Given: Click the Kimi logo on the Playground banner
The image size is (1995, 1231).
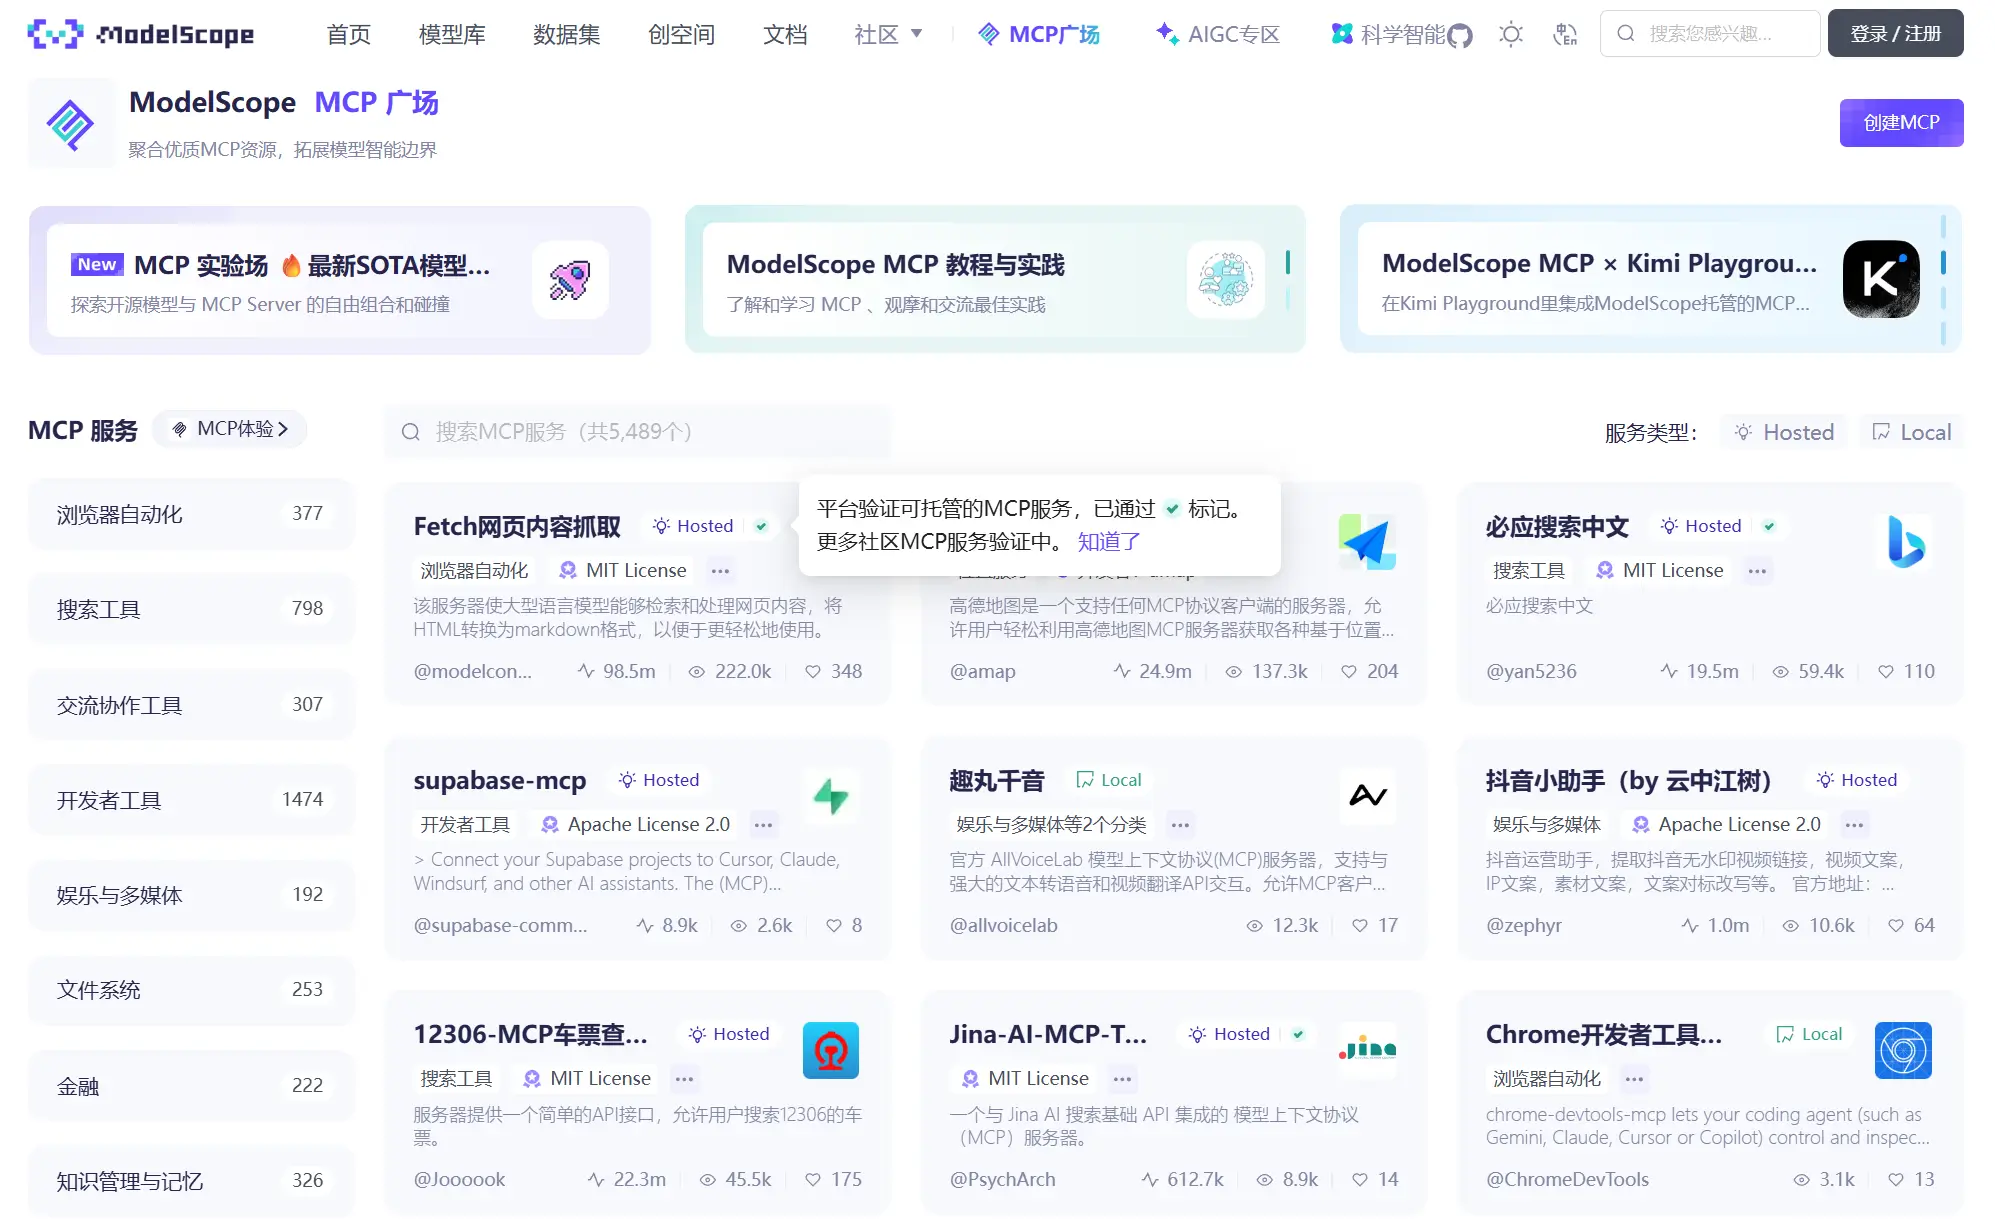Looking at the screenshot, I should [1880, 279].
